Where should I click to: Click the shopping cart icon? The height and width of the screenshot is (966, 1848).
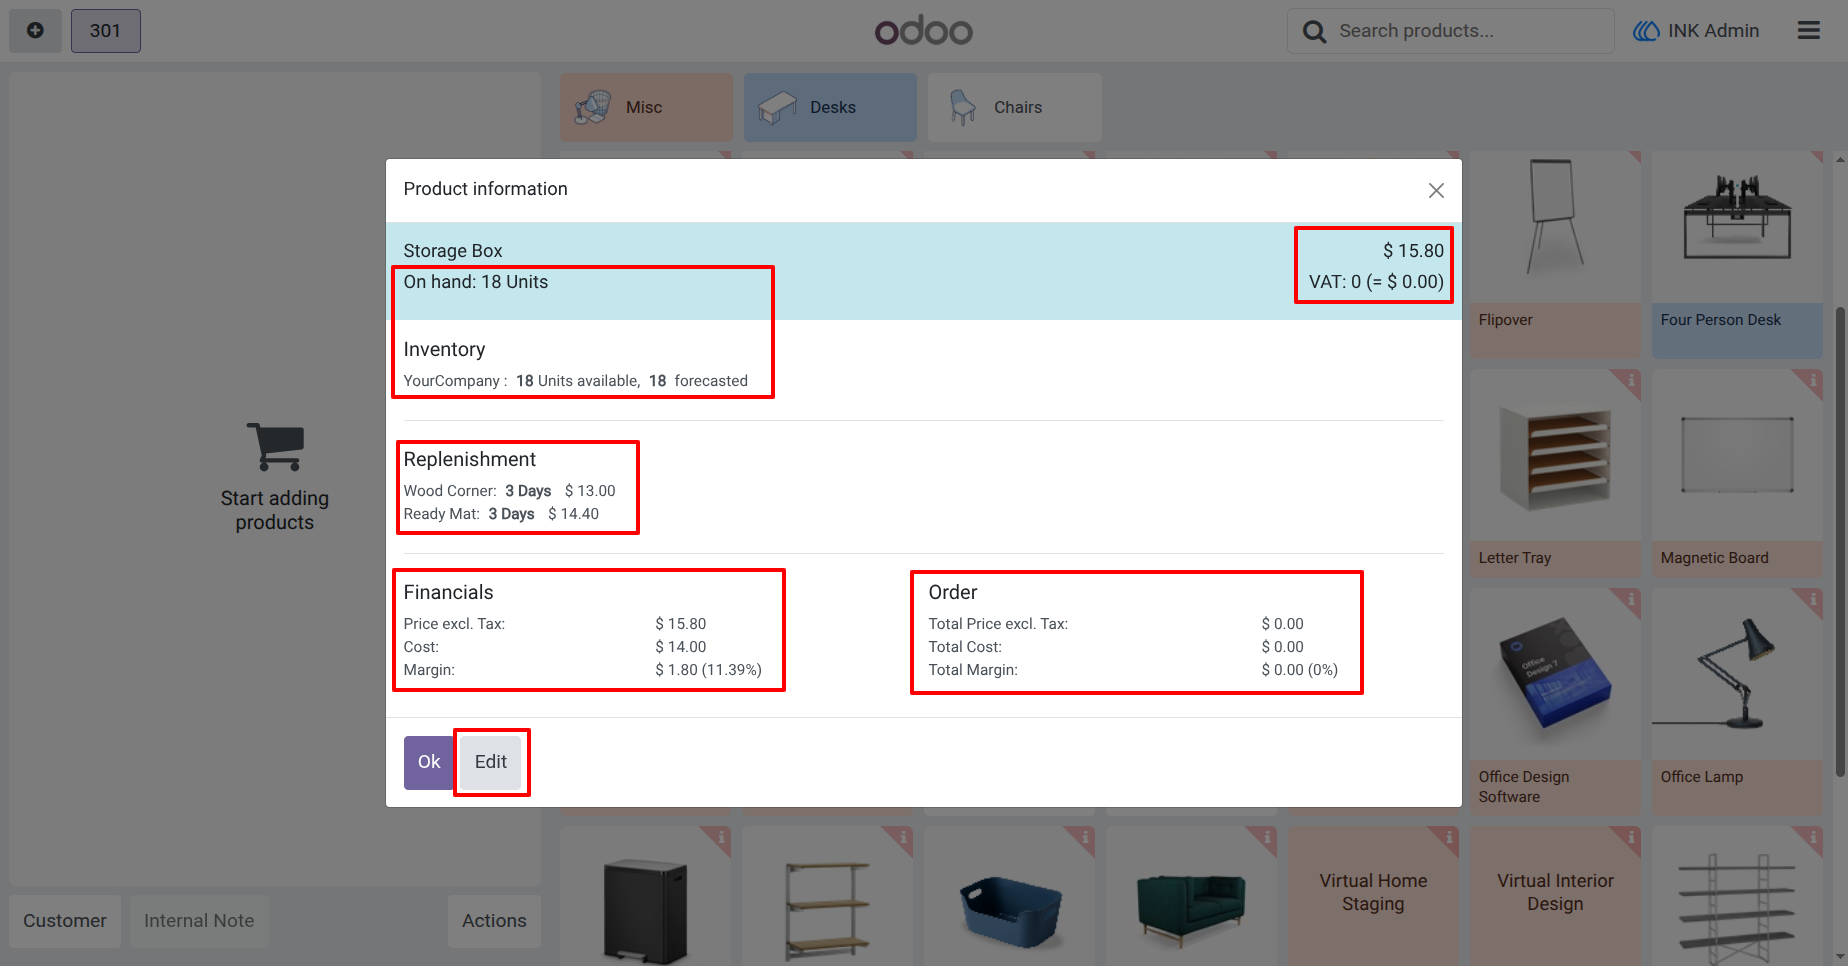tap(275, 446)
